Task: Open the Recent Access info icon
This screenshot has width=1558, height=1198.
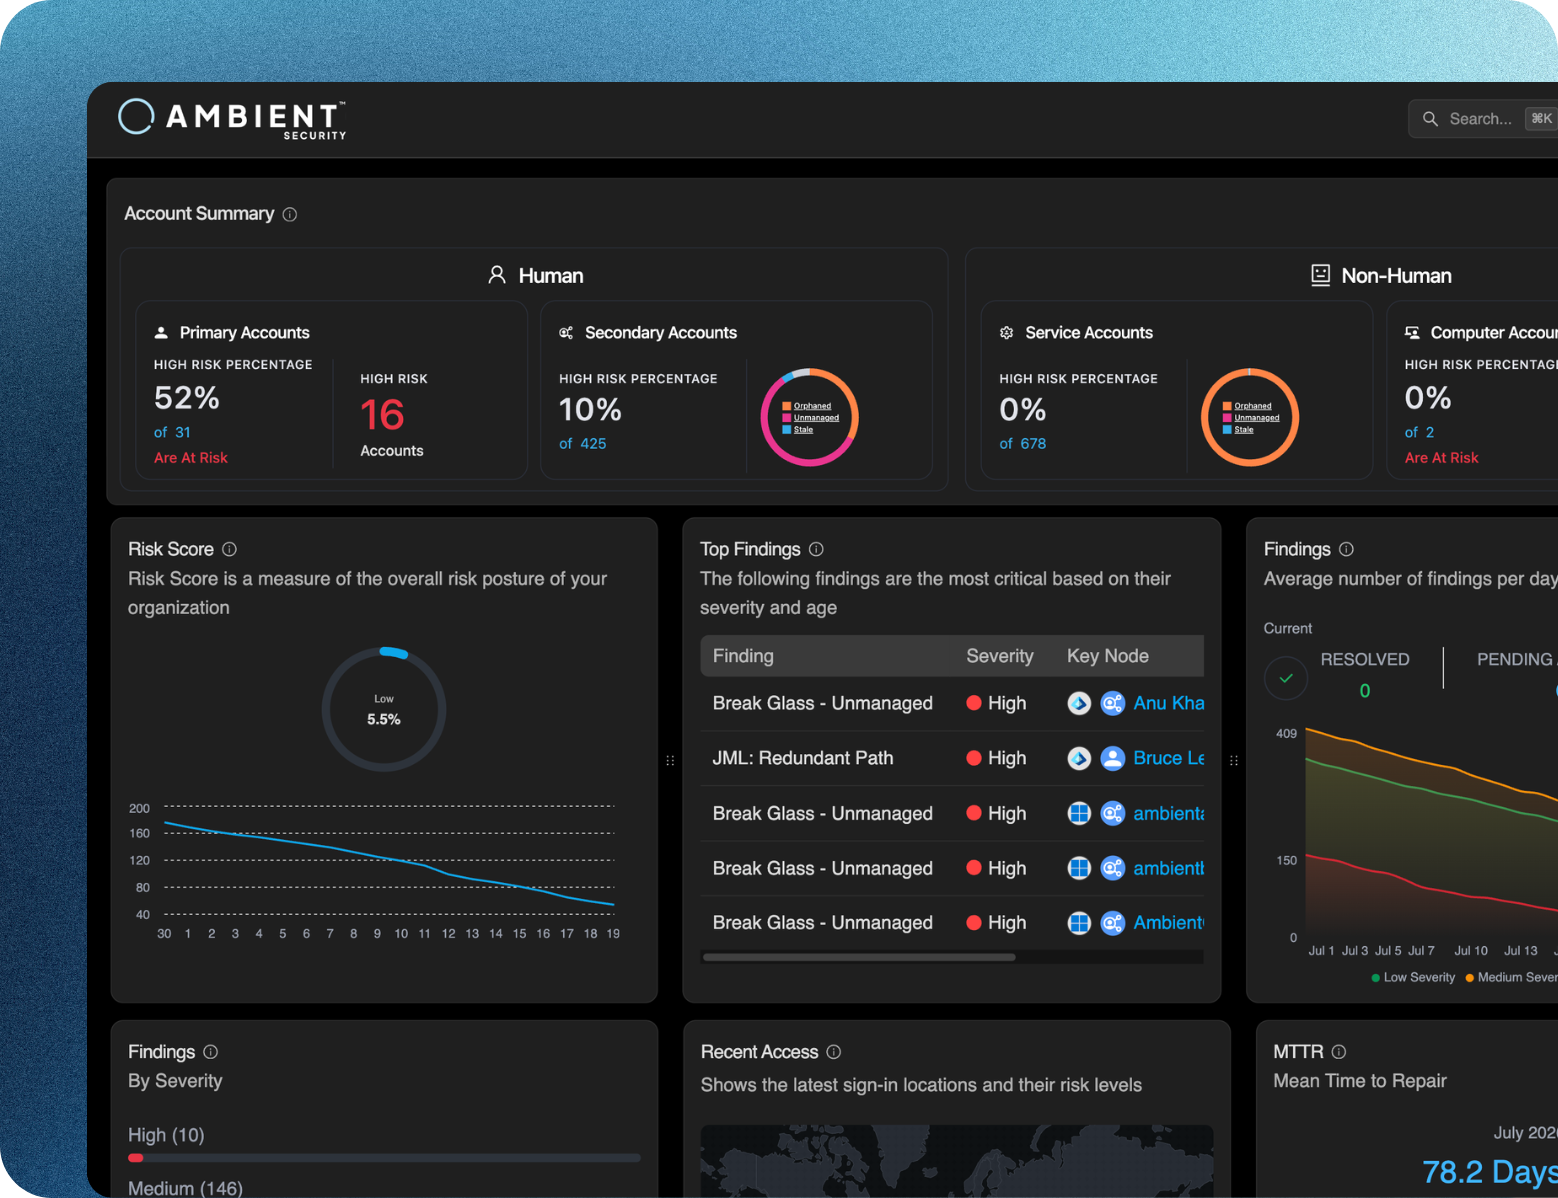Action: coord(834,1052)
